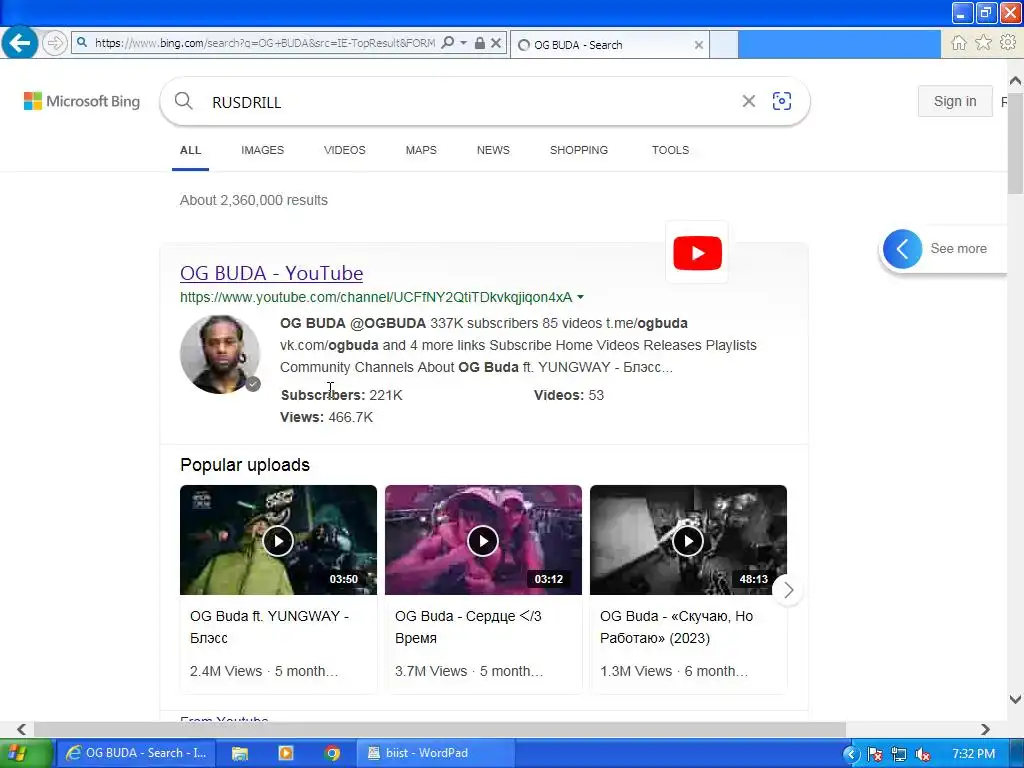Screen dimensions: 1024x768
Task: Expand the dropdown arrow beside the YouTube URL
Action: pyautogui.click(x=580, y=297)
